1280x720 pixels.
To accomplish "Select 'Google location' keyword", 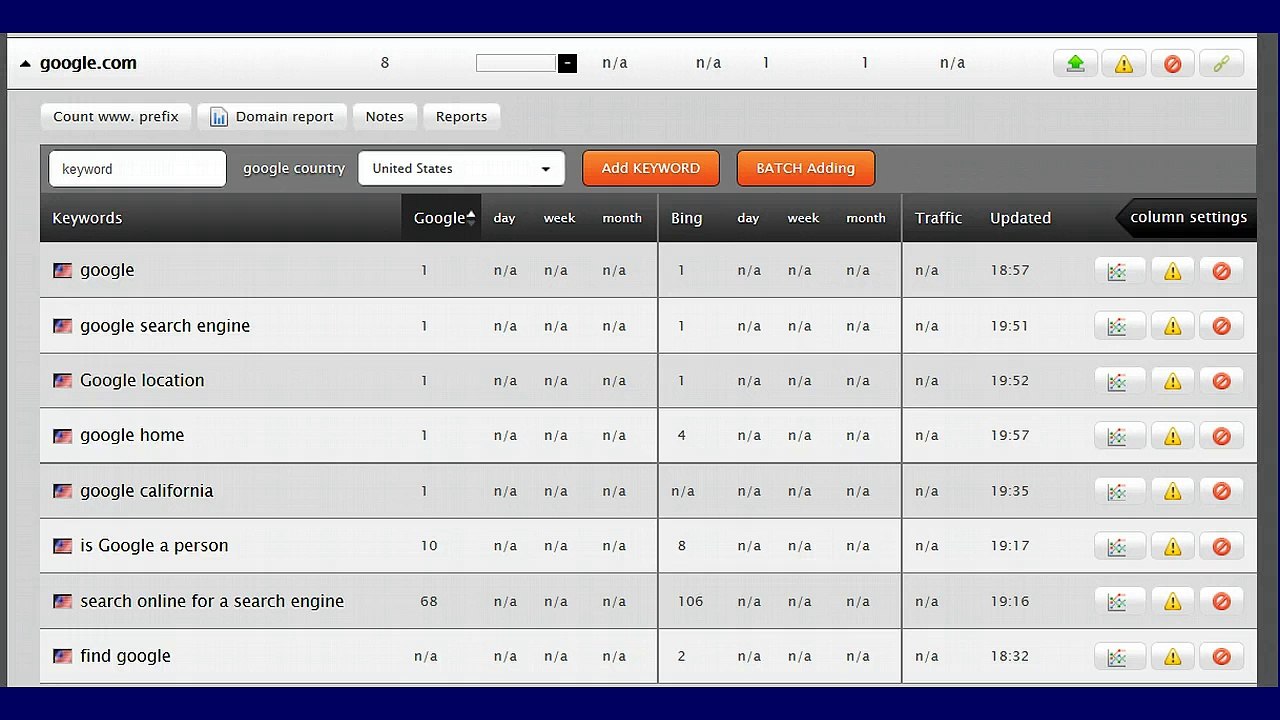I will click(142, 381).
